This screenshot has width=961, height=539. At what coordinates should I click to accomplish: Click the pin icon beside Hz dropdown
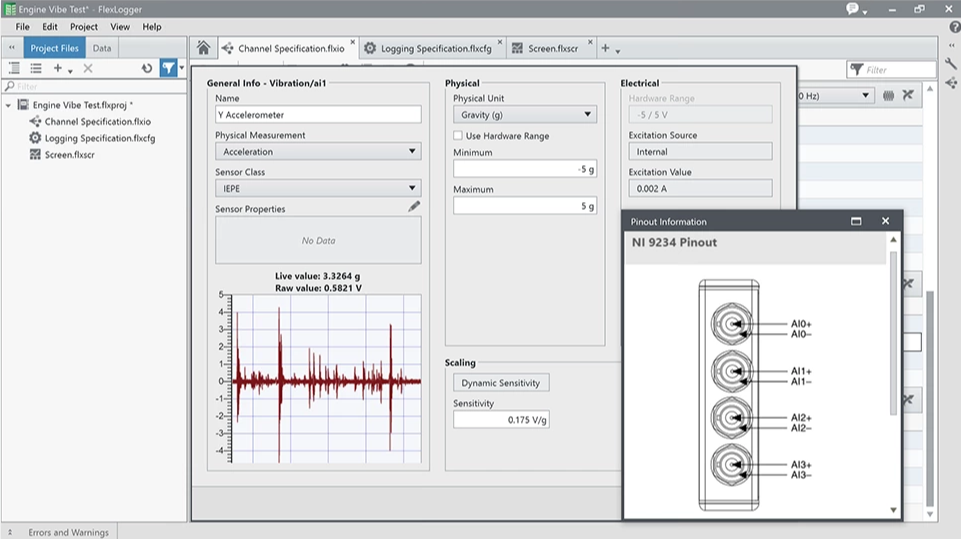point(908,95)
